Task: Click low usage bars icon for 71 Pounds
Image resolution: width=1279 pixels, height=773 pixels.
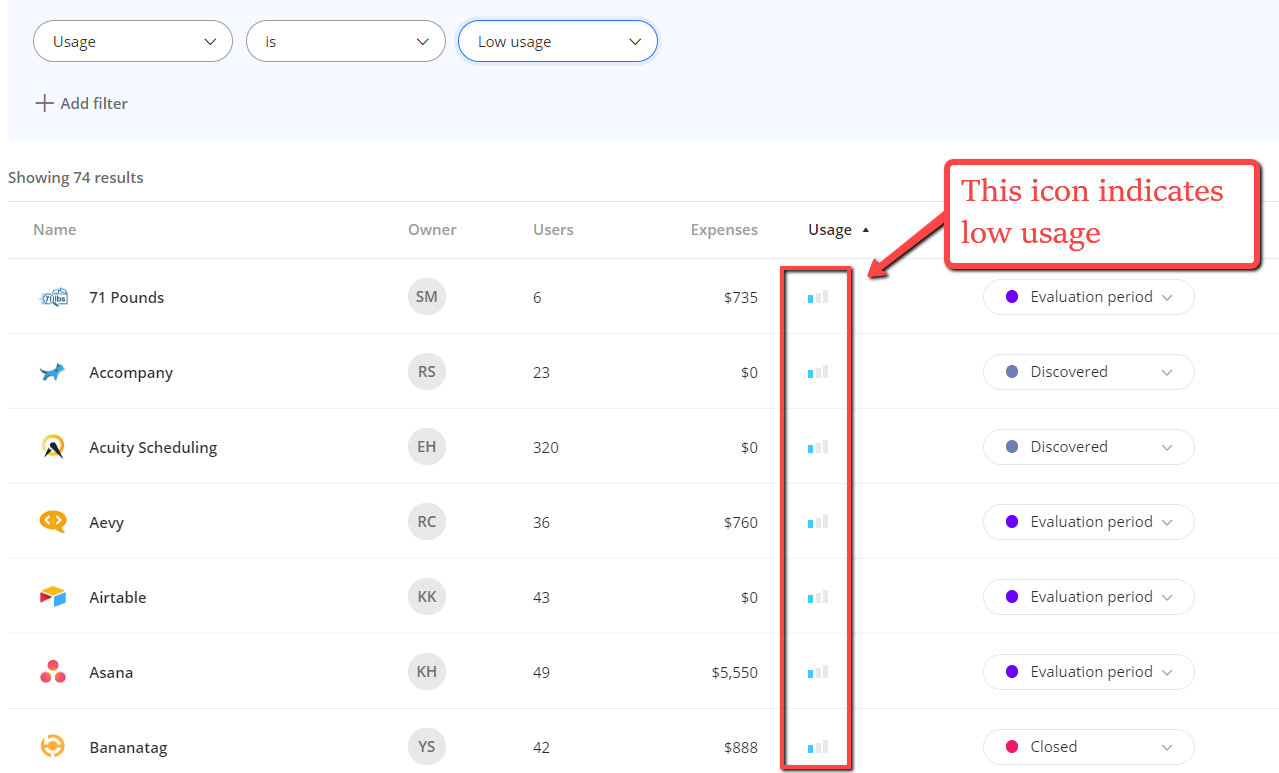Action: tap(818, 297)
